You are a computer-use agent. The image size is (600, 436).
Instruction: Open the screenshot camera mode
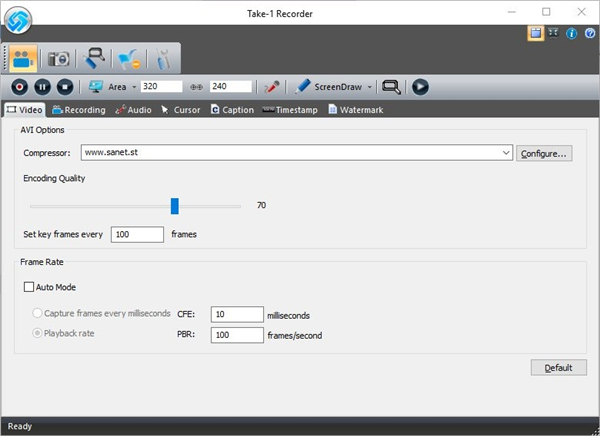tap(60, 58)
